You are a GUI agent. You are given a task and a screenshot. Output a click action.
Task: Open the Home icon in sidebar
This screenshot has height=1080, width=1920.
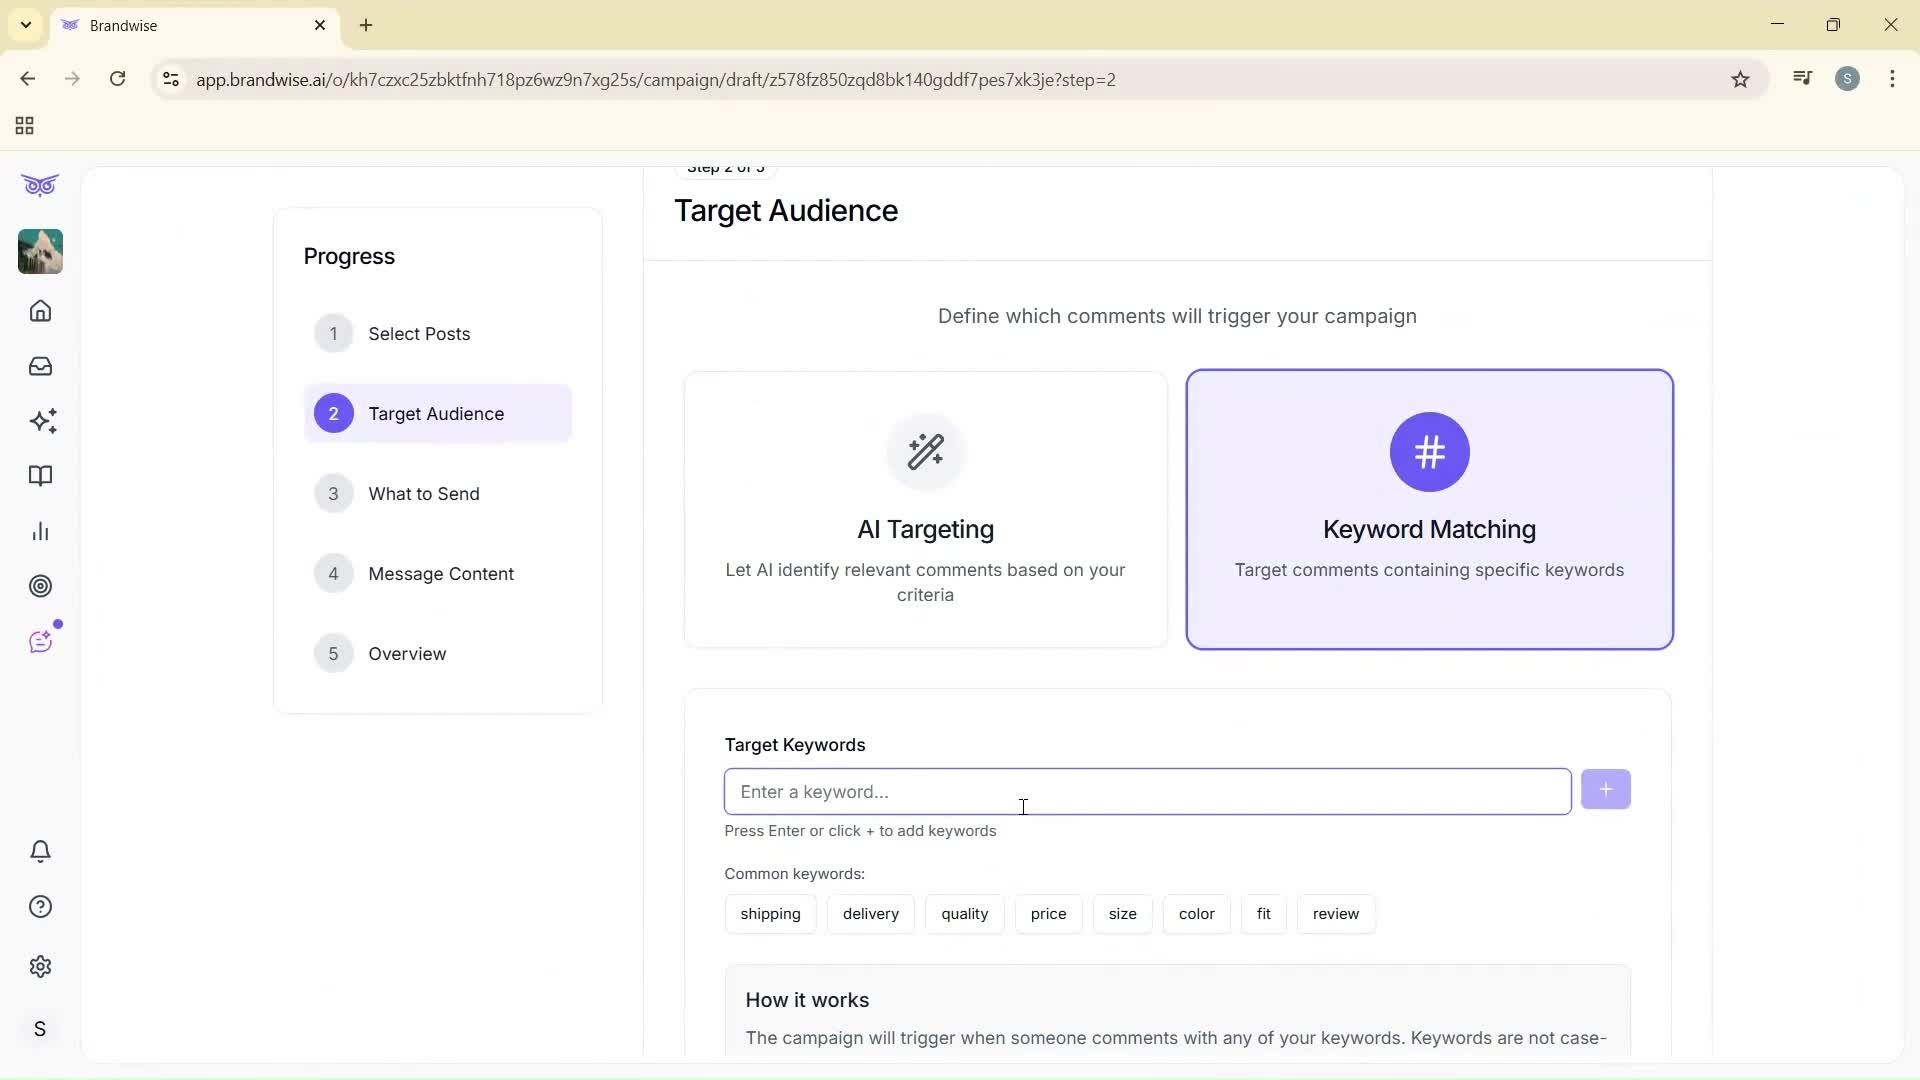point(40,311)
